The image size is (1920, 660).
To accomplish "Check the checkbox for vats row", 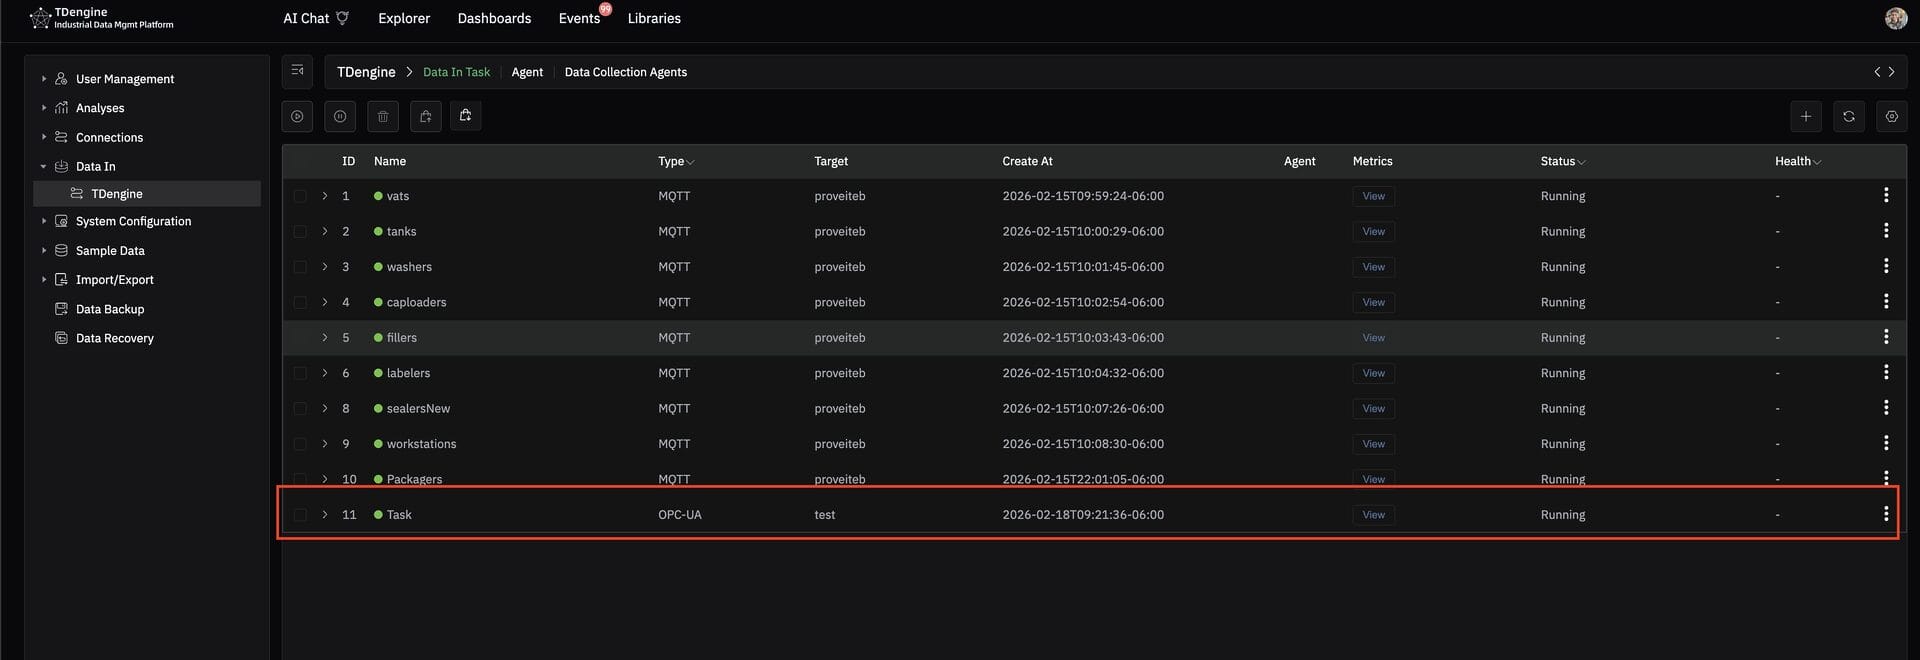I will [x=300, y=196].
